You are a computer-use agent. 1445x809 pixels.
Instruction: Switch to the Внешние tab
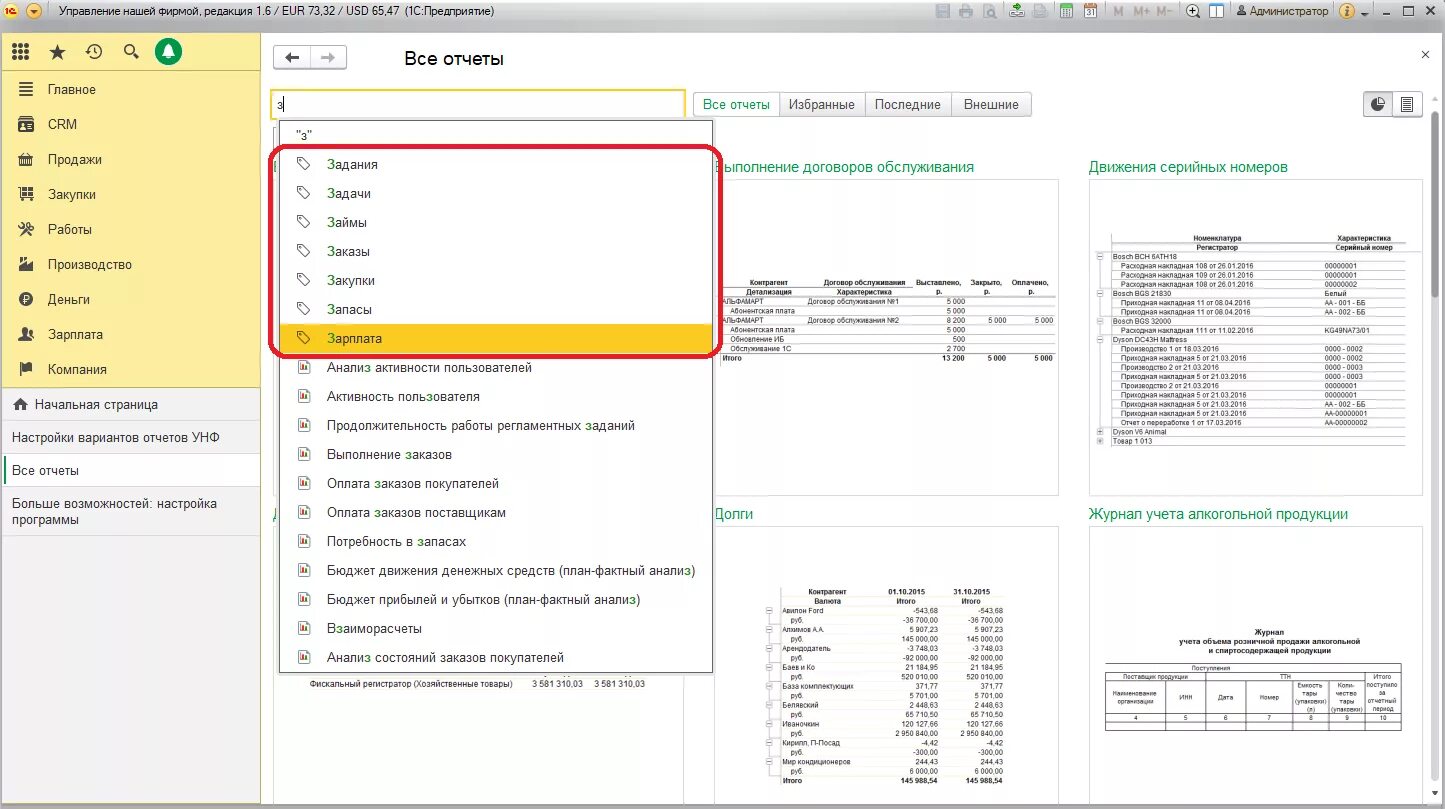point(991,104)
